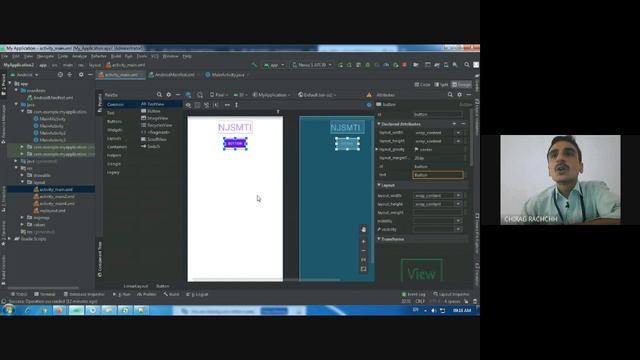
Task: Click the Collapse All icon in Project panel
Action: click(70, 75)
